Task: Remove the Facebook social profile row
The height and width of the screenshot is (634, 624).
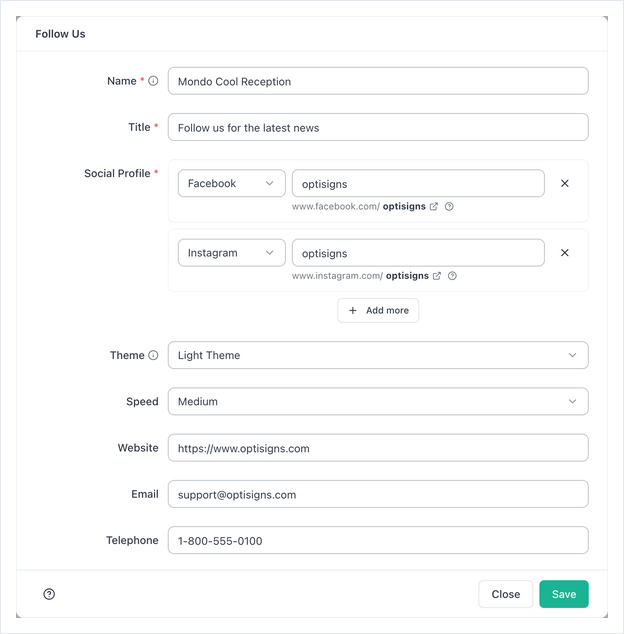Action: [565, 184]
